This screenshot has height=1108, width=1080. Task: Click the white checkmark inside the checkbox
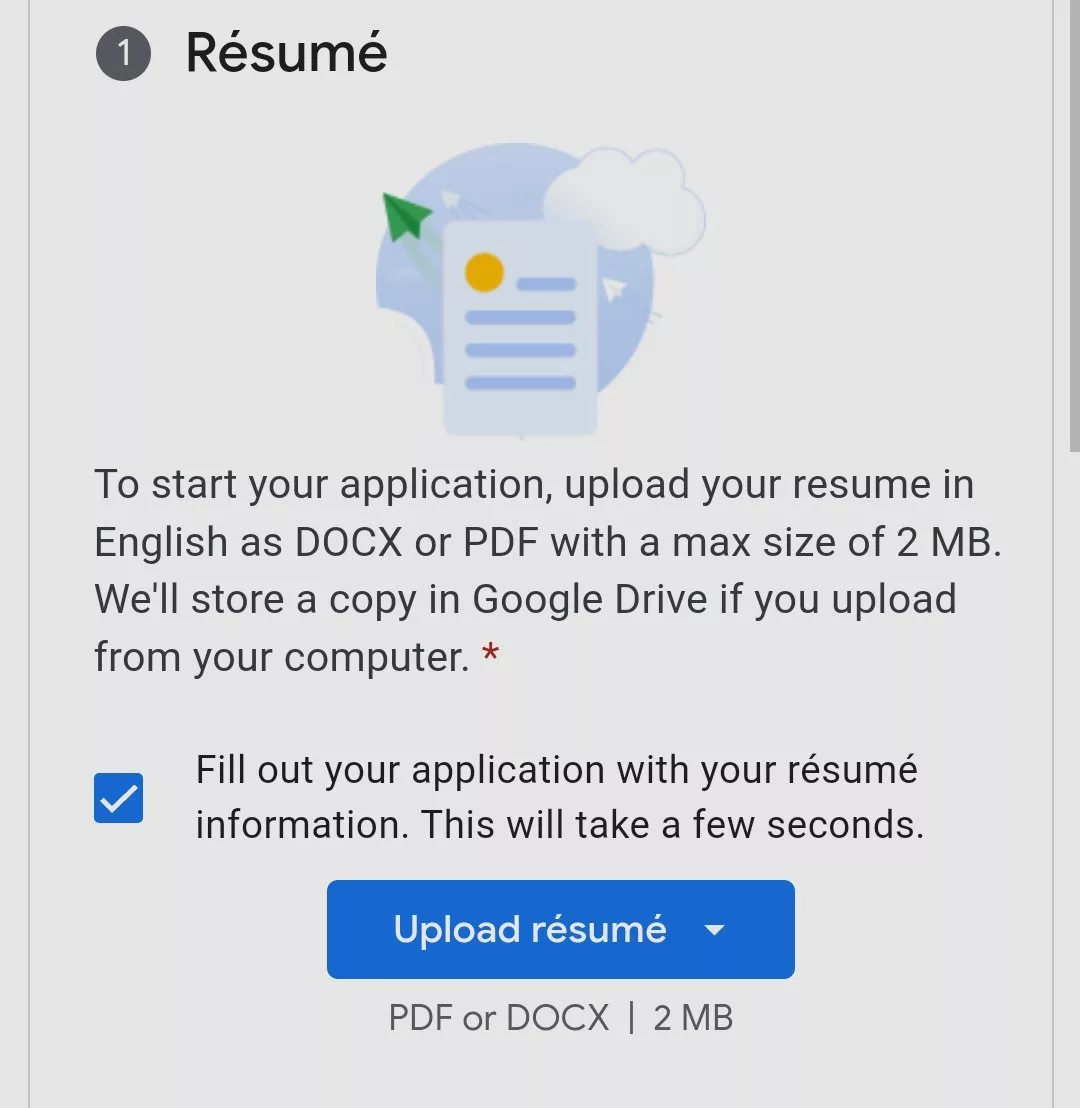coord(119,798)
